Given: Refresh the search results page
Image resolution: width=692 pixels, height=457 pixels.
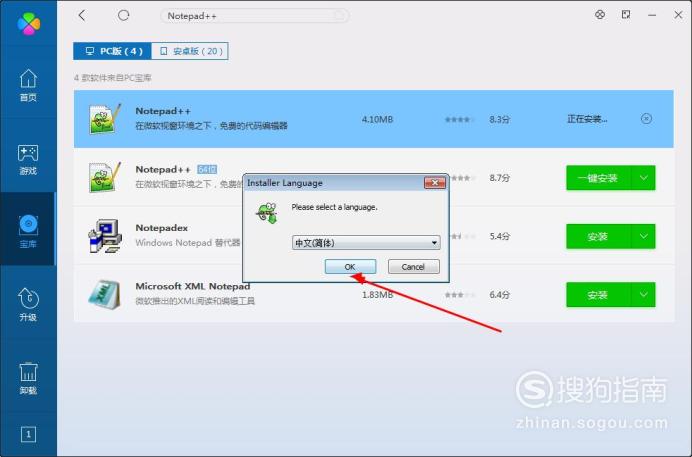Looking at the screenshot, I should click(124, 15).
